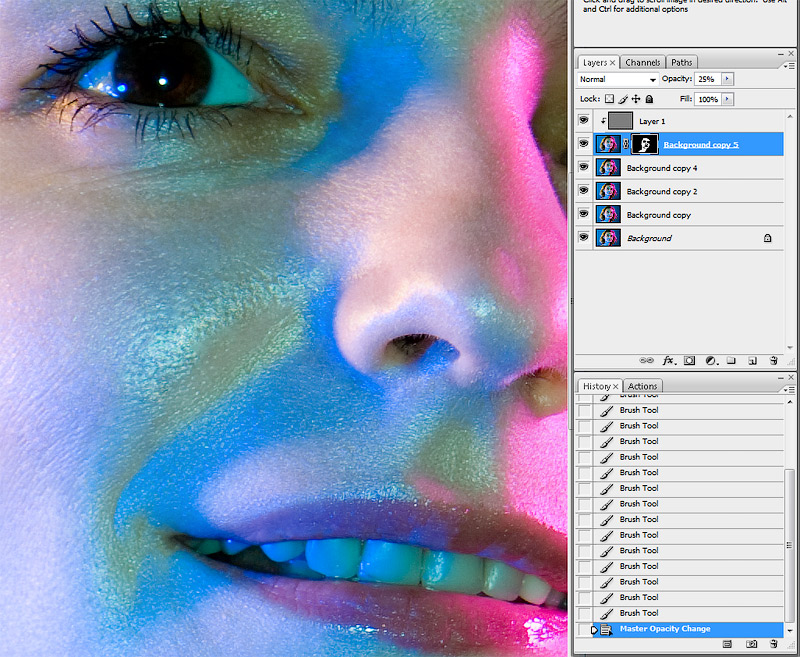The height and width of the screenshot is (657, 800).
Task: Close the Layers tab with its x
Action: tap(612, 63)
